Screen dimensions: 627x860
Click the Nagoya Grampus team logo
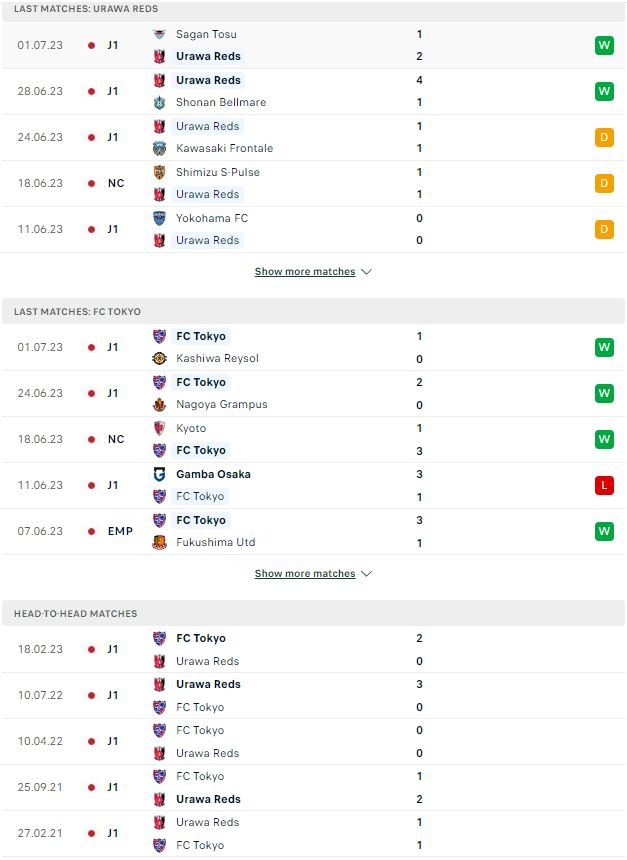[x=159, y=405]
